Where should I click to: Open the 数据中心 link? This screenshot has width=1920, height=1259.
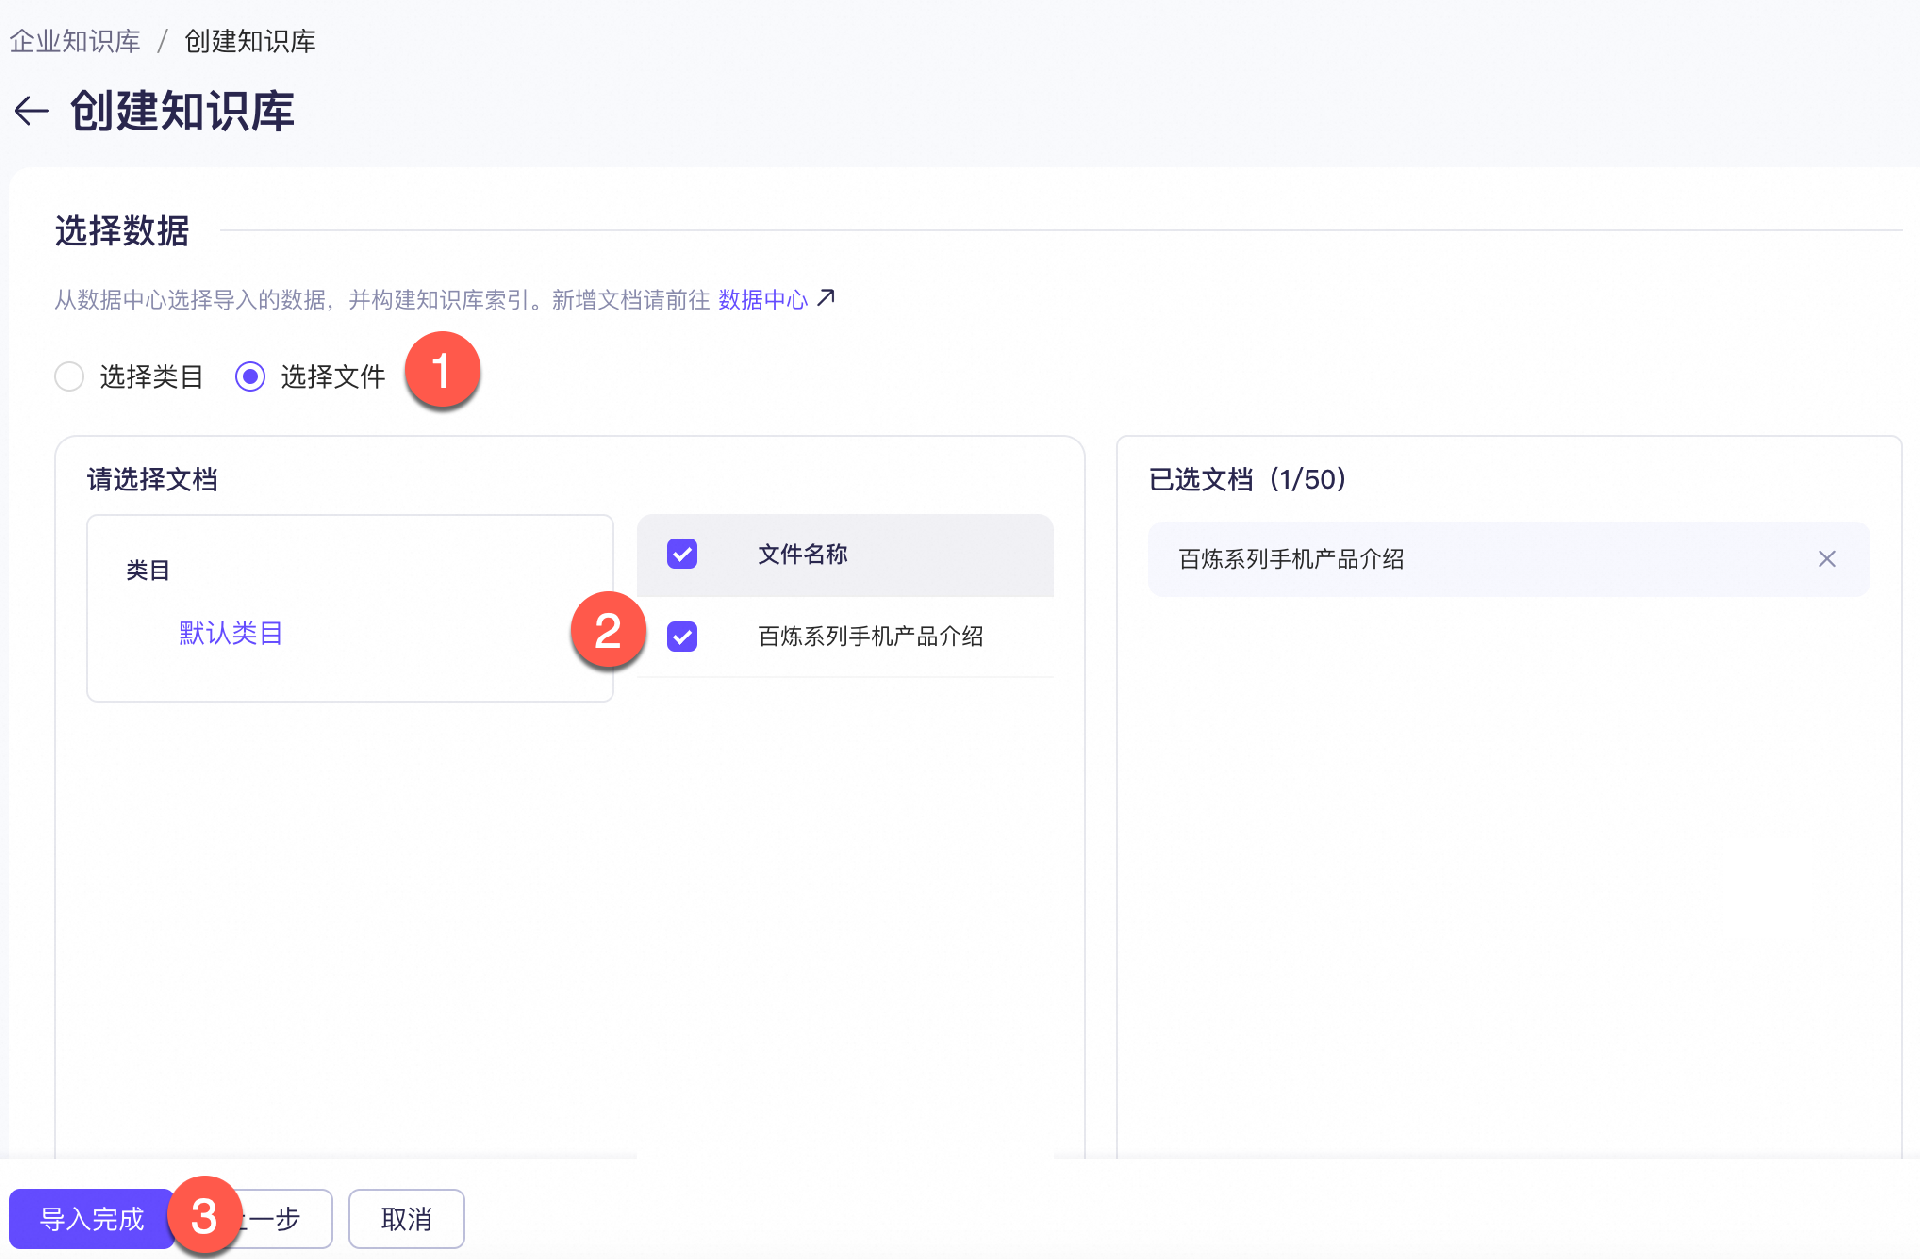click(762, 300)
